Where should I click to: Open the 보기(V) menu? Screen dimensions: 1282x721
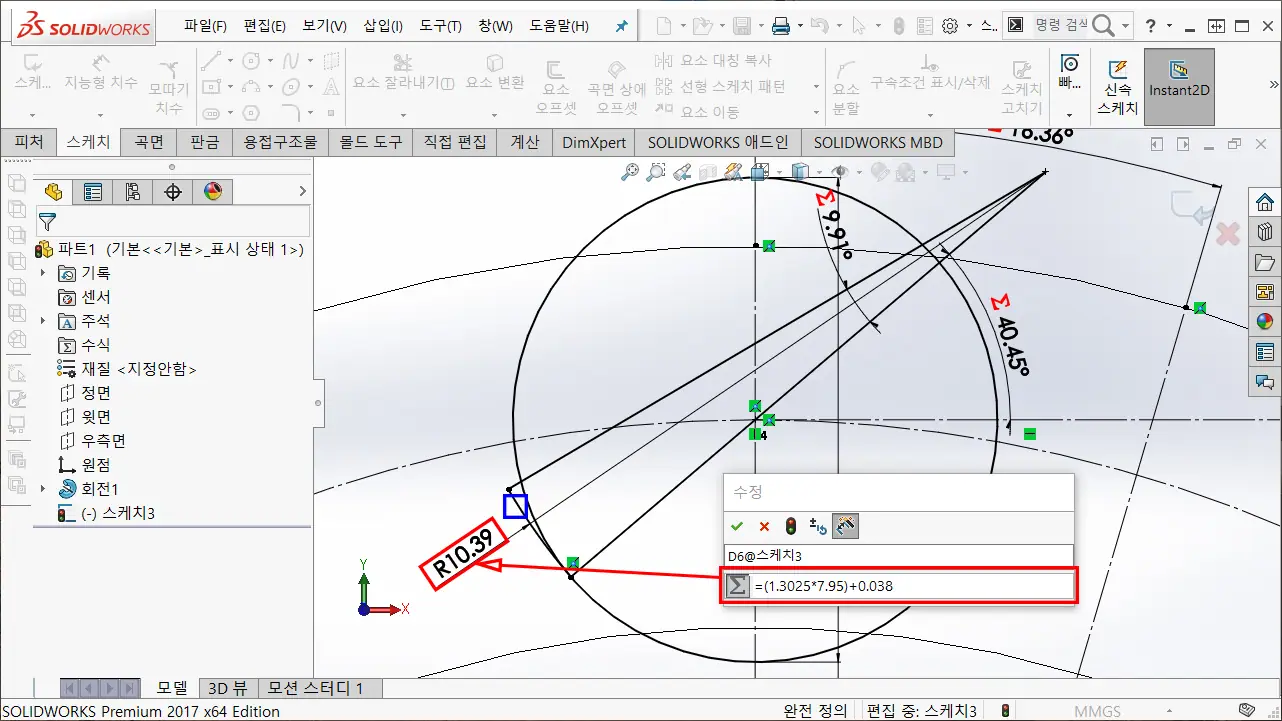pyautogui.click(x=324, y=26)
